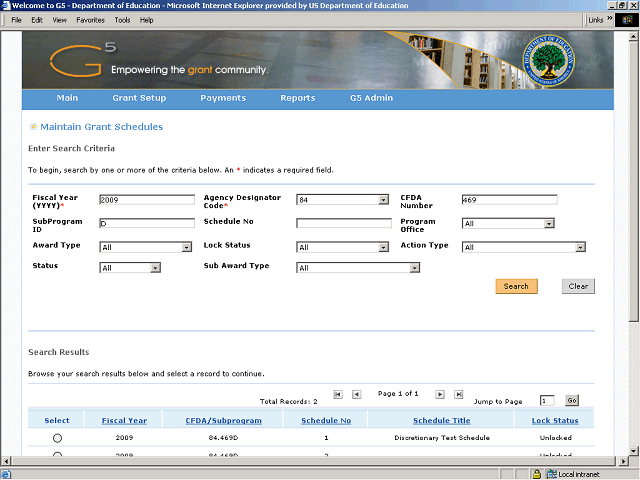Click the vertical scrollbar up arrow
The image size is (640, 480).
tap(633, 37)
